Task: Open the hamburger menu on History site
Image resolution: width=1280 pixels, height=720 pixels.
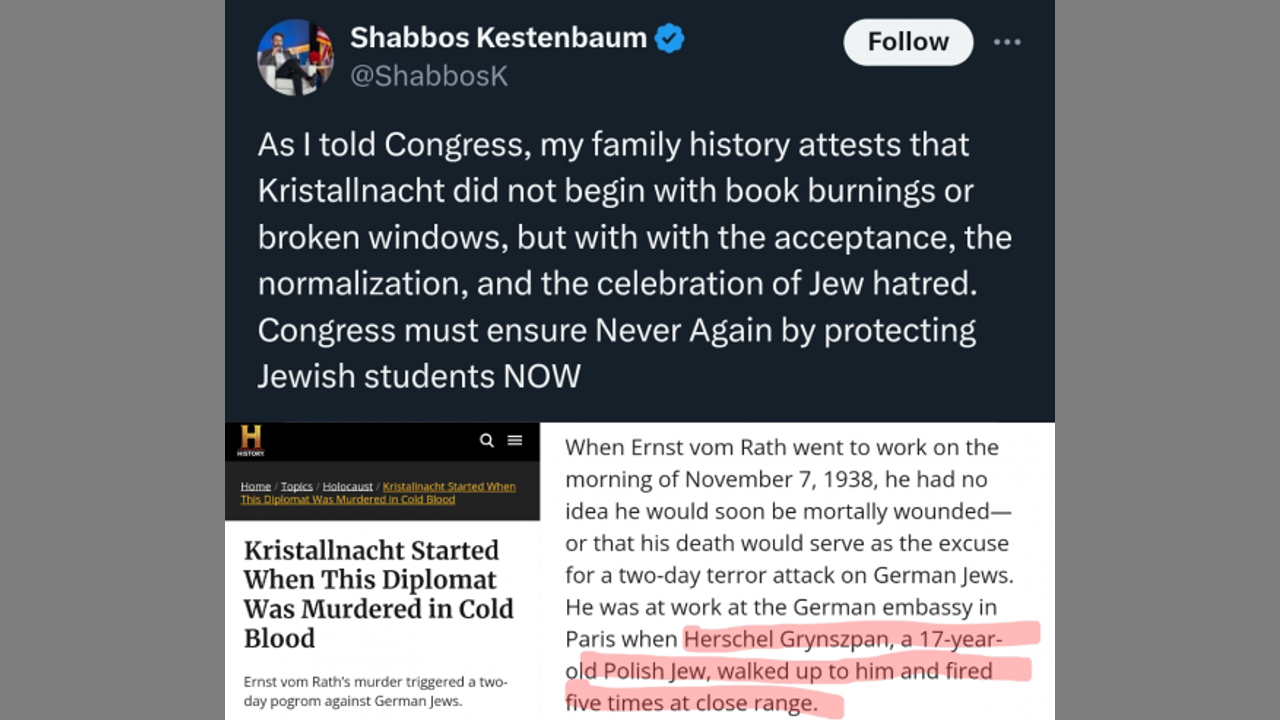Action: tap(515, 440)
